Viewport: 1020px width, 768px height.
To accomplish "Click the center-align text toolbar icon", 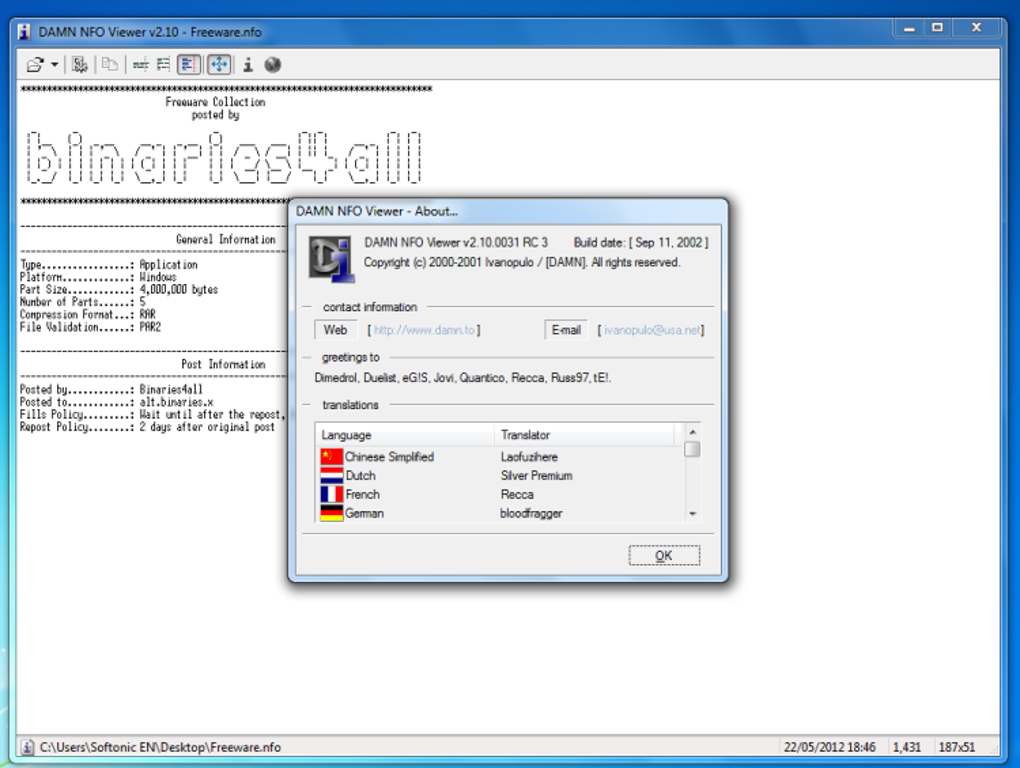I will (140, 64).
